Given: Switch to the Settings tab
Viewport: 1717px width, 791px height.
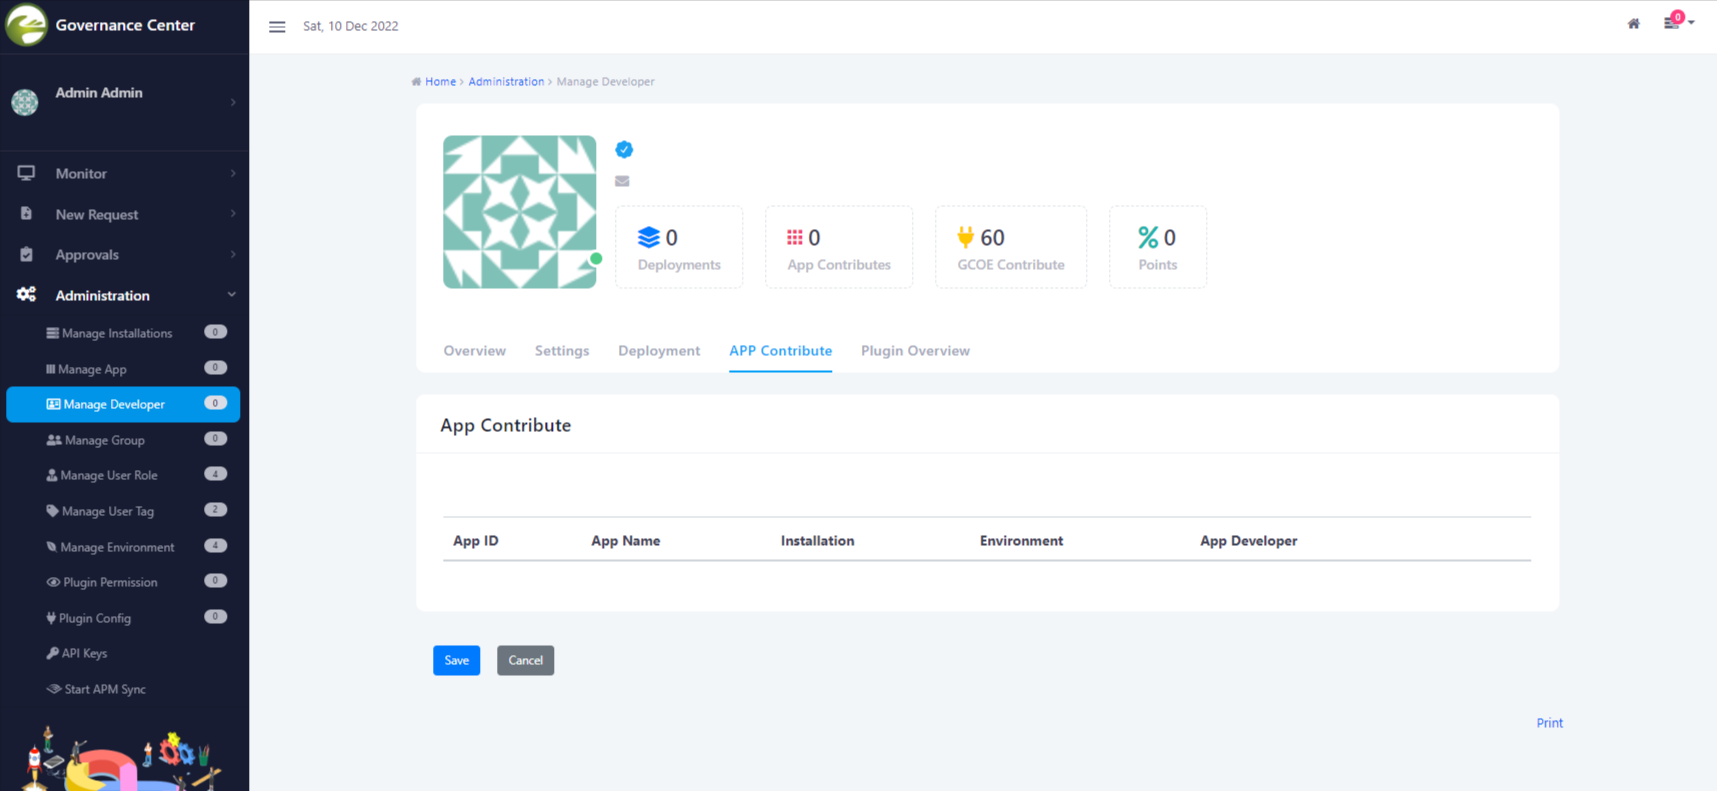Looking at the screenshot, I should tap(561, 351).
